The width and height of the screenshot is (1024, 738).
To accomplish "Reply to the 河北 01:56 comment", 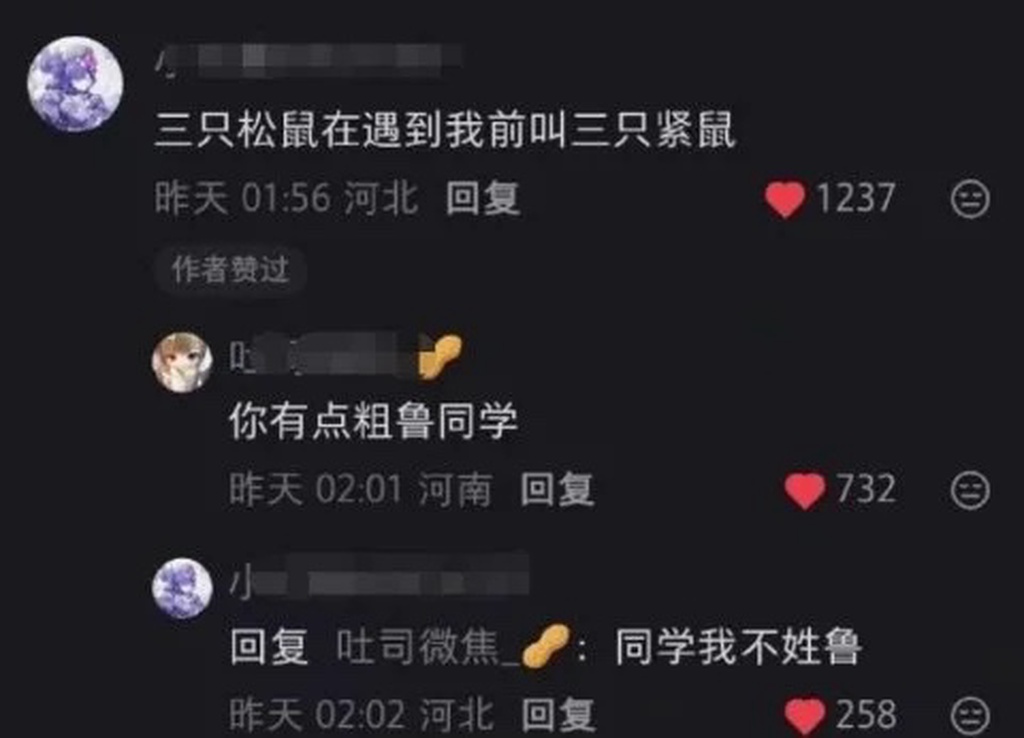I will pos(483,198).
